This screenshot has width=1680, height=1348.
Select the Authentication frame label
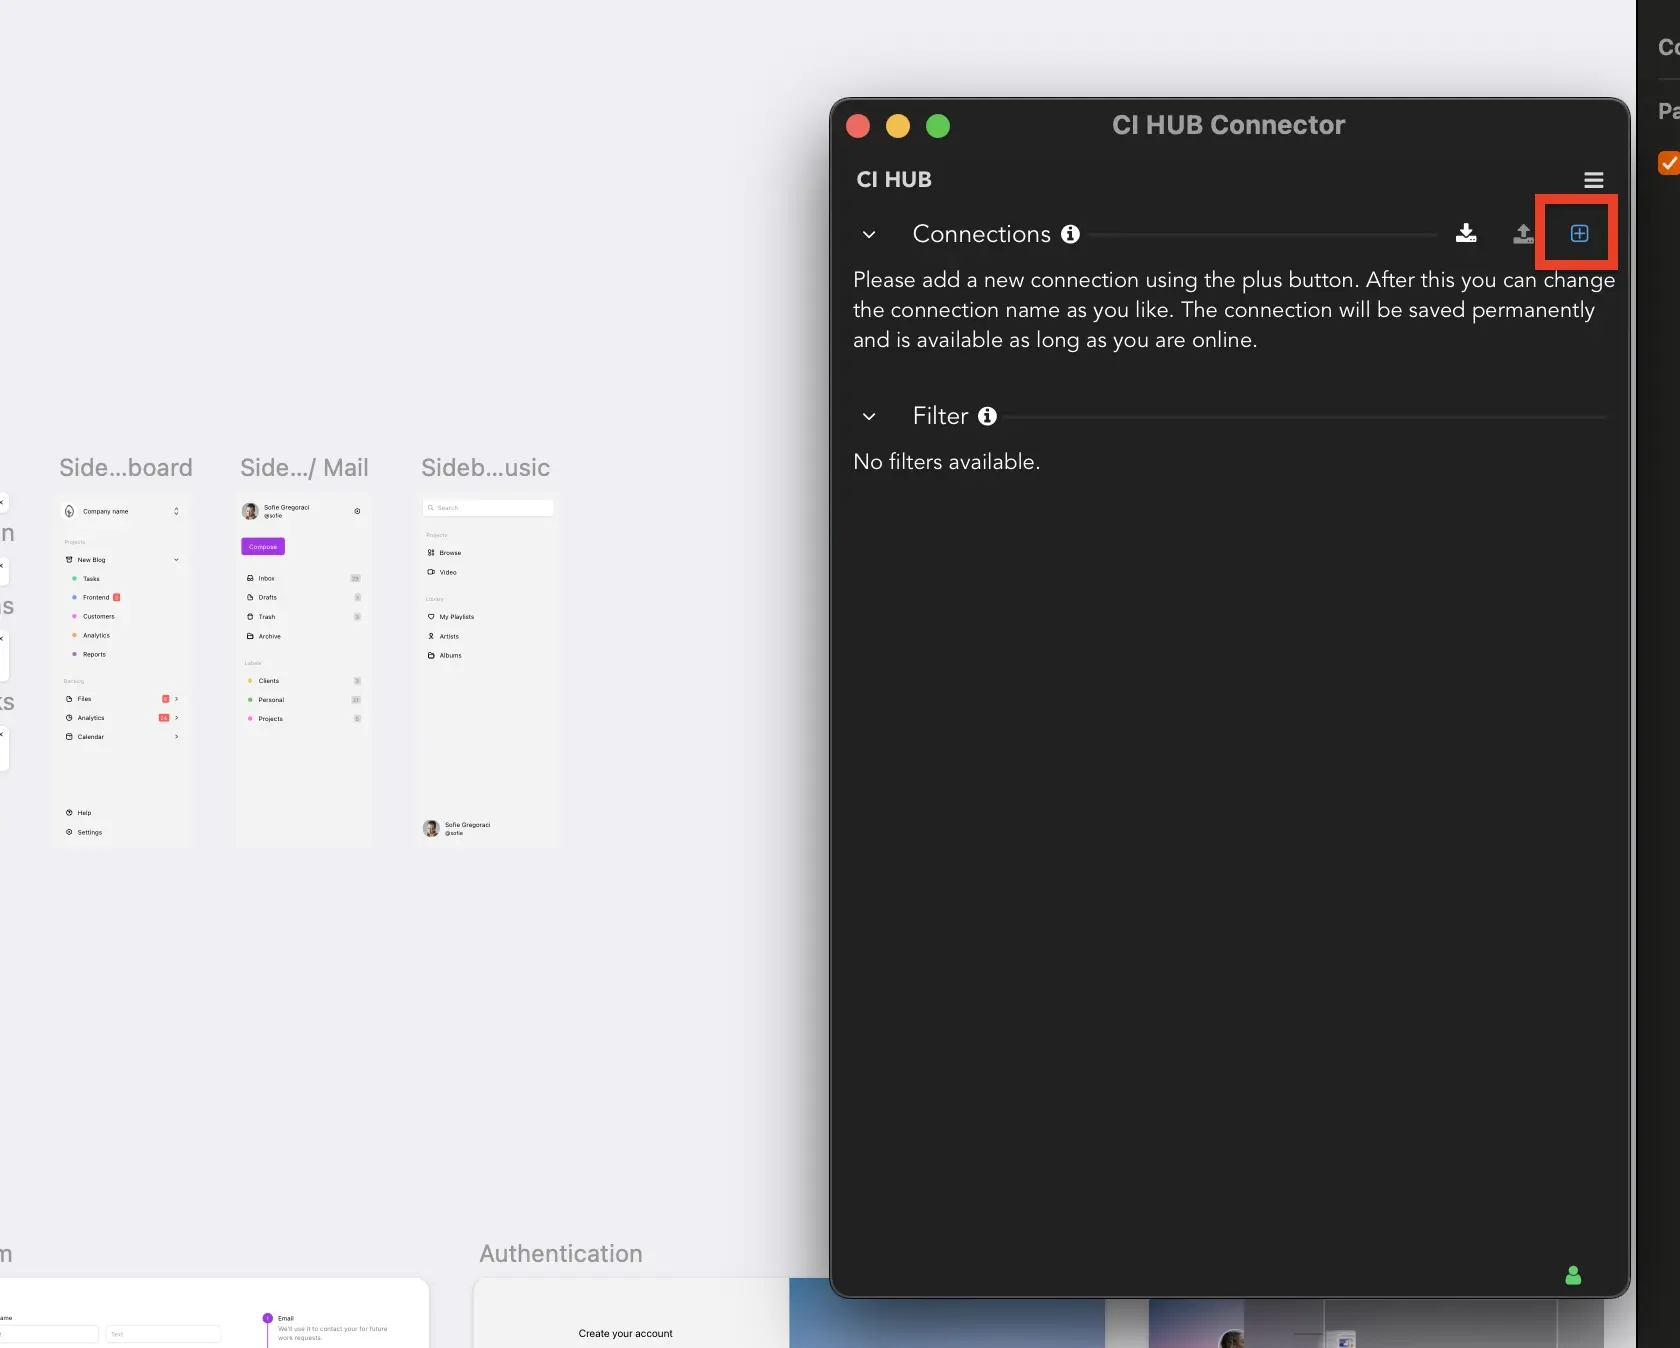coord(561,1254)
